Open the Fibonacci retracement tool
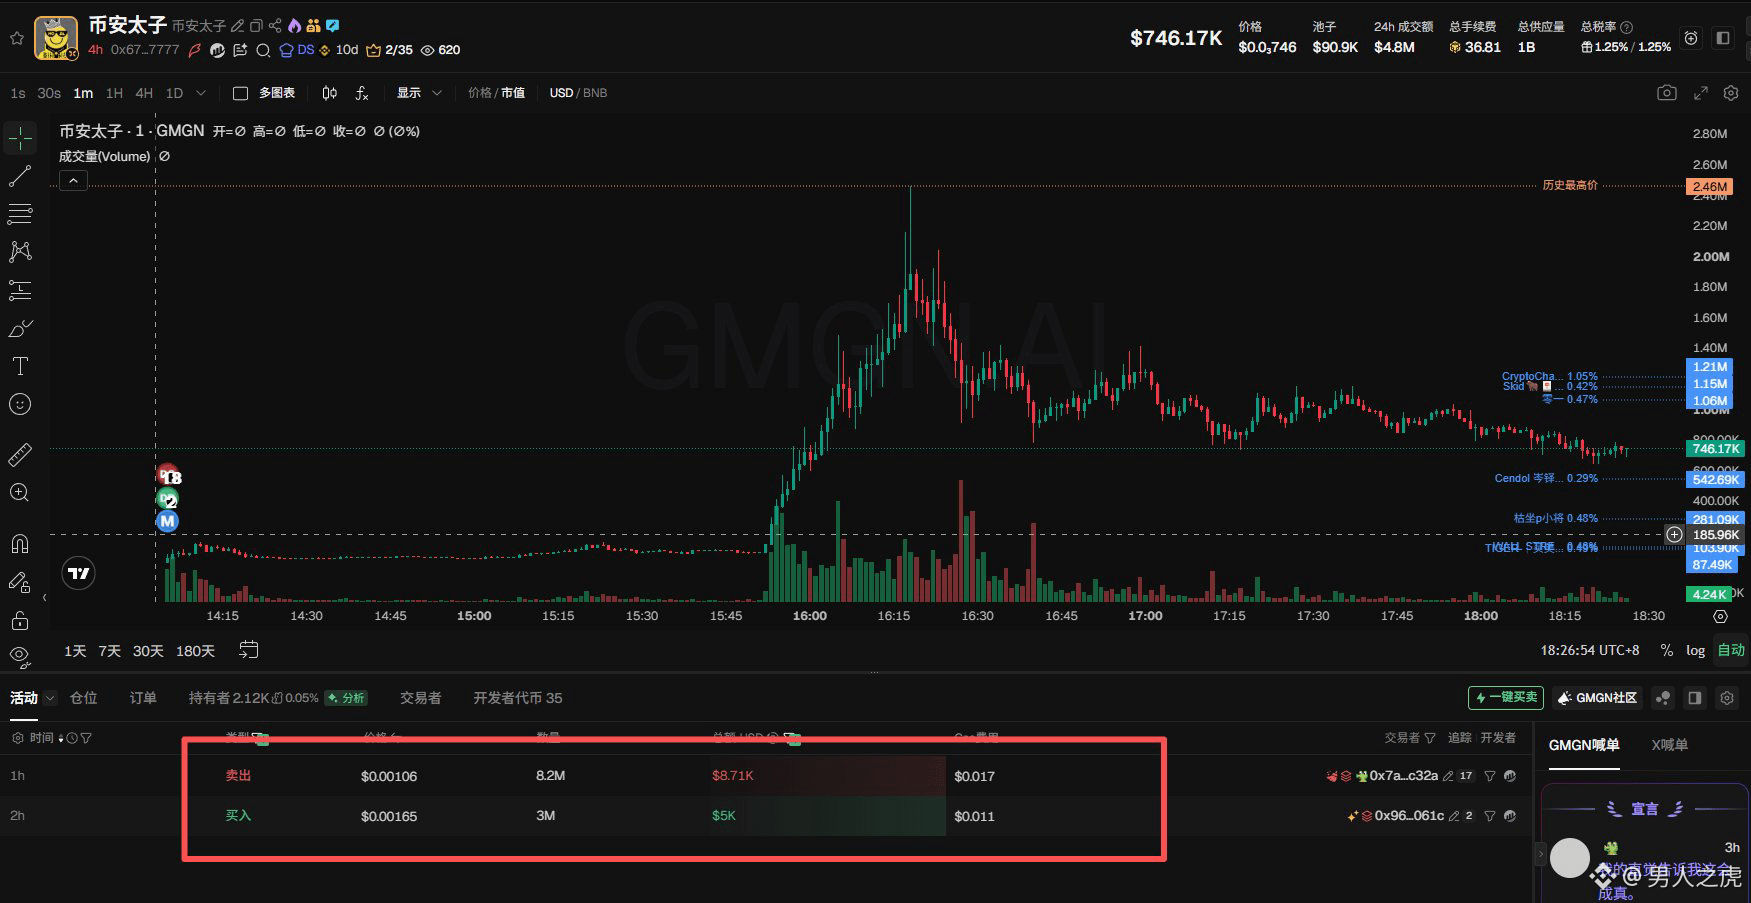Screen dimensions: 1751x903 (x=20, y=214)
